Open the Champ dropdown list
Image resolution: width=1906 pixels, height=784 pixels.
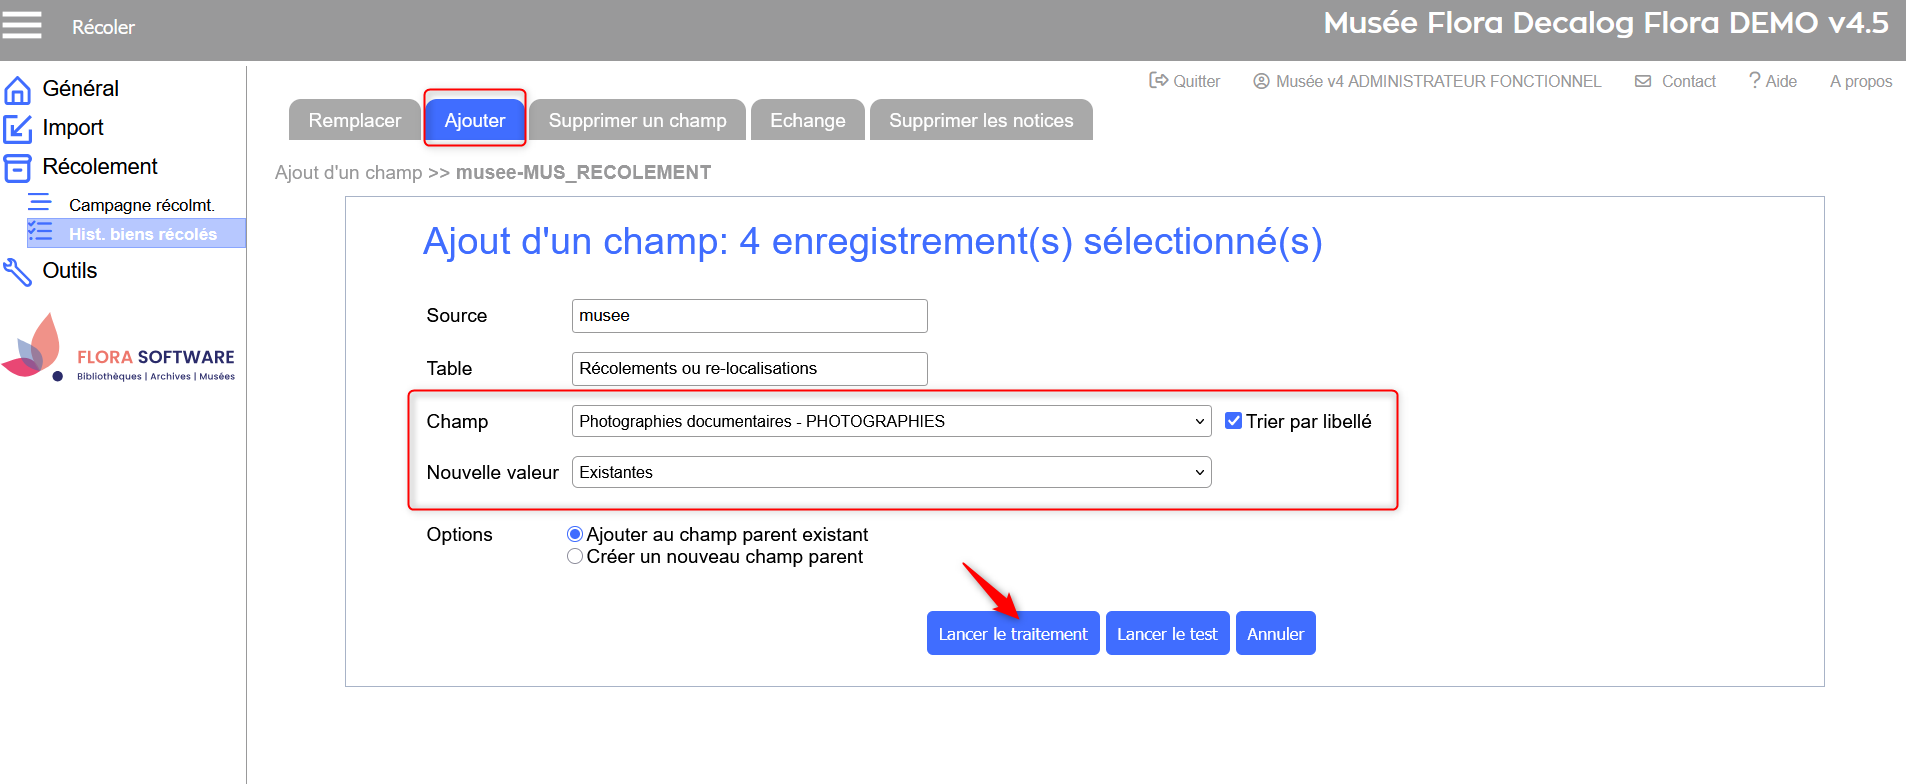click(x=891, y=421)
